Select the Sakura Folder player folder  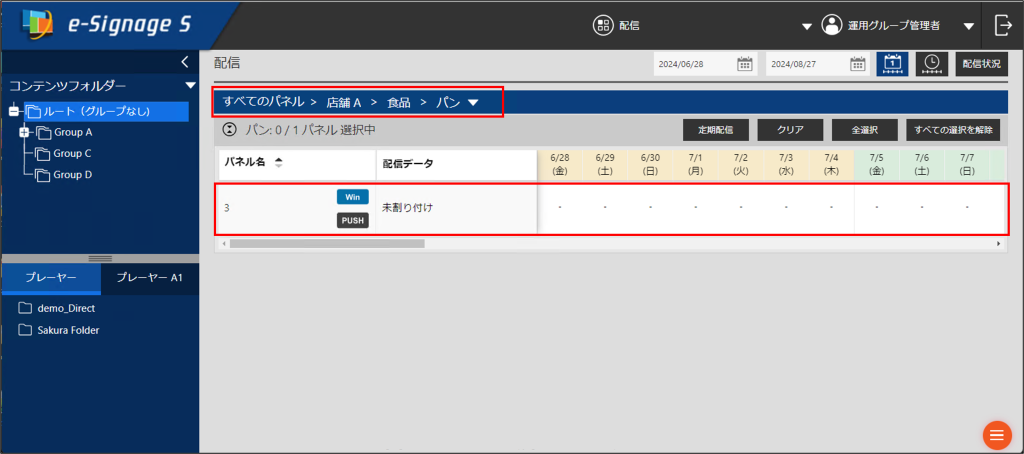(x=59, y=330)
